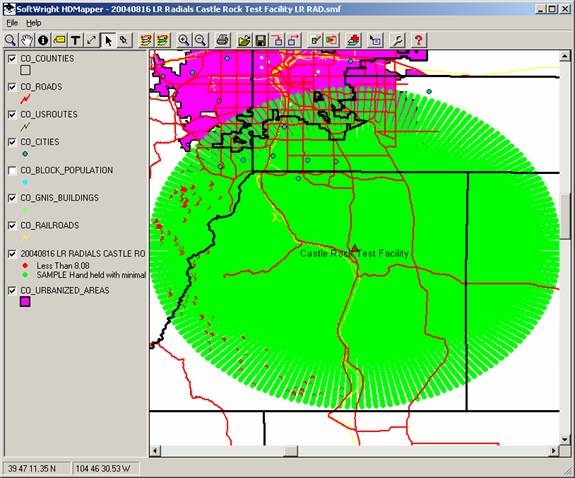Open help via red question mark
The image size is (575, 478).
click(x=418, y=40)
